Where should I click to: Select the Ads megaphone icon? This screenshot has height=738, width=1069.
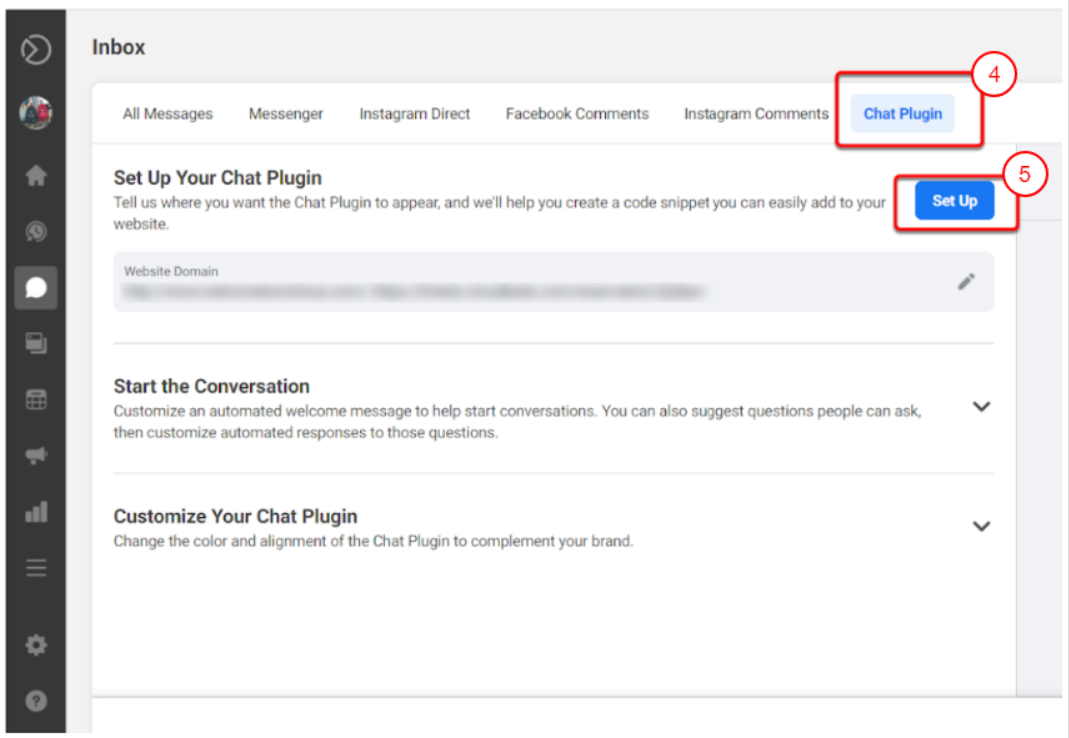[36, 455]
